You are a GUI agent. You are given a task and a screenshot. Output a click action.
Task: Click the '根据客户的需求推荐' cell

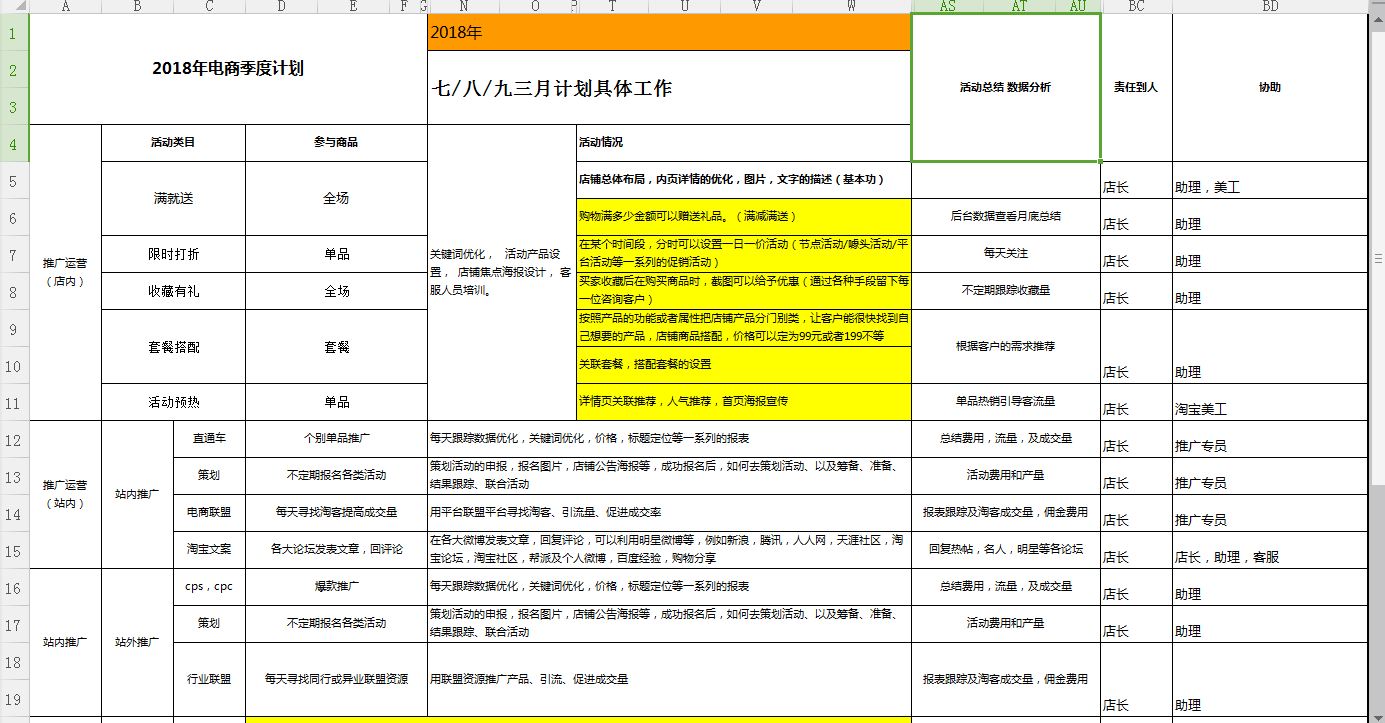click(x=1005, y=347)
